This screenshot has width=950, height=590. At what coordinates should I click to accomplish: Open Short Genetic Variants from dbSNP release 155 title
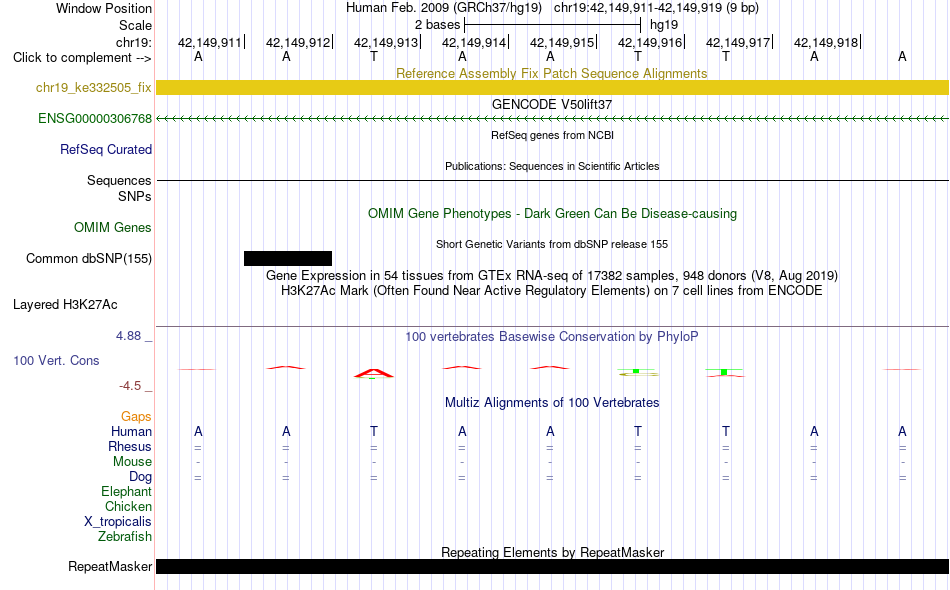[552, 244]
